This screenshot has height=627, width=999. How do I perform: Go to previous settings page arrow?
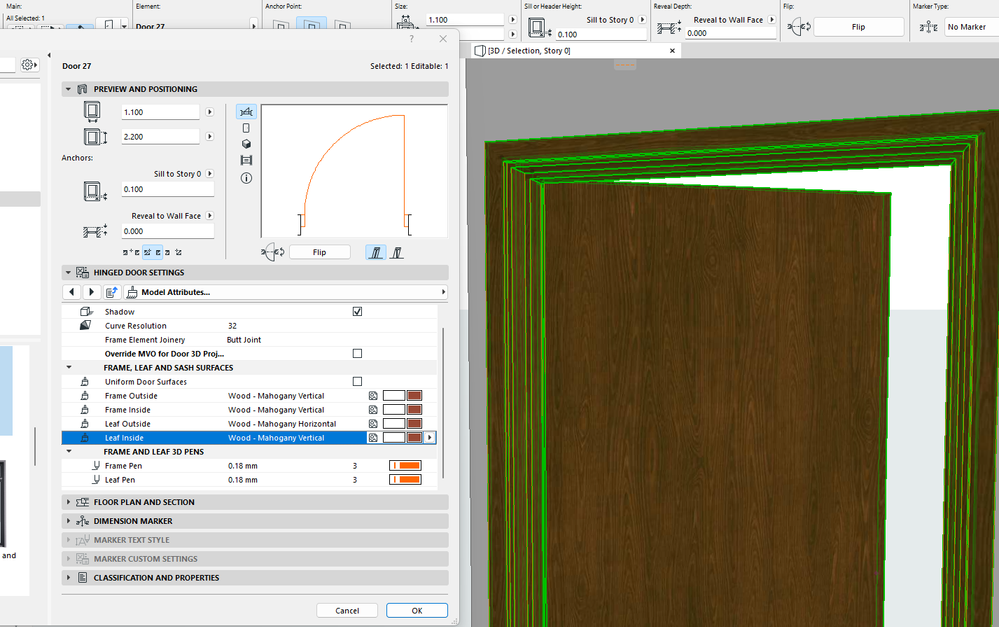point(72,292)
